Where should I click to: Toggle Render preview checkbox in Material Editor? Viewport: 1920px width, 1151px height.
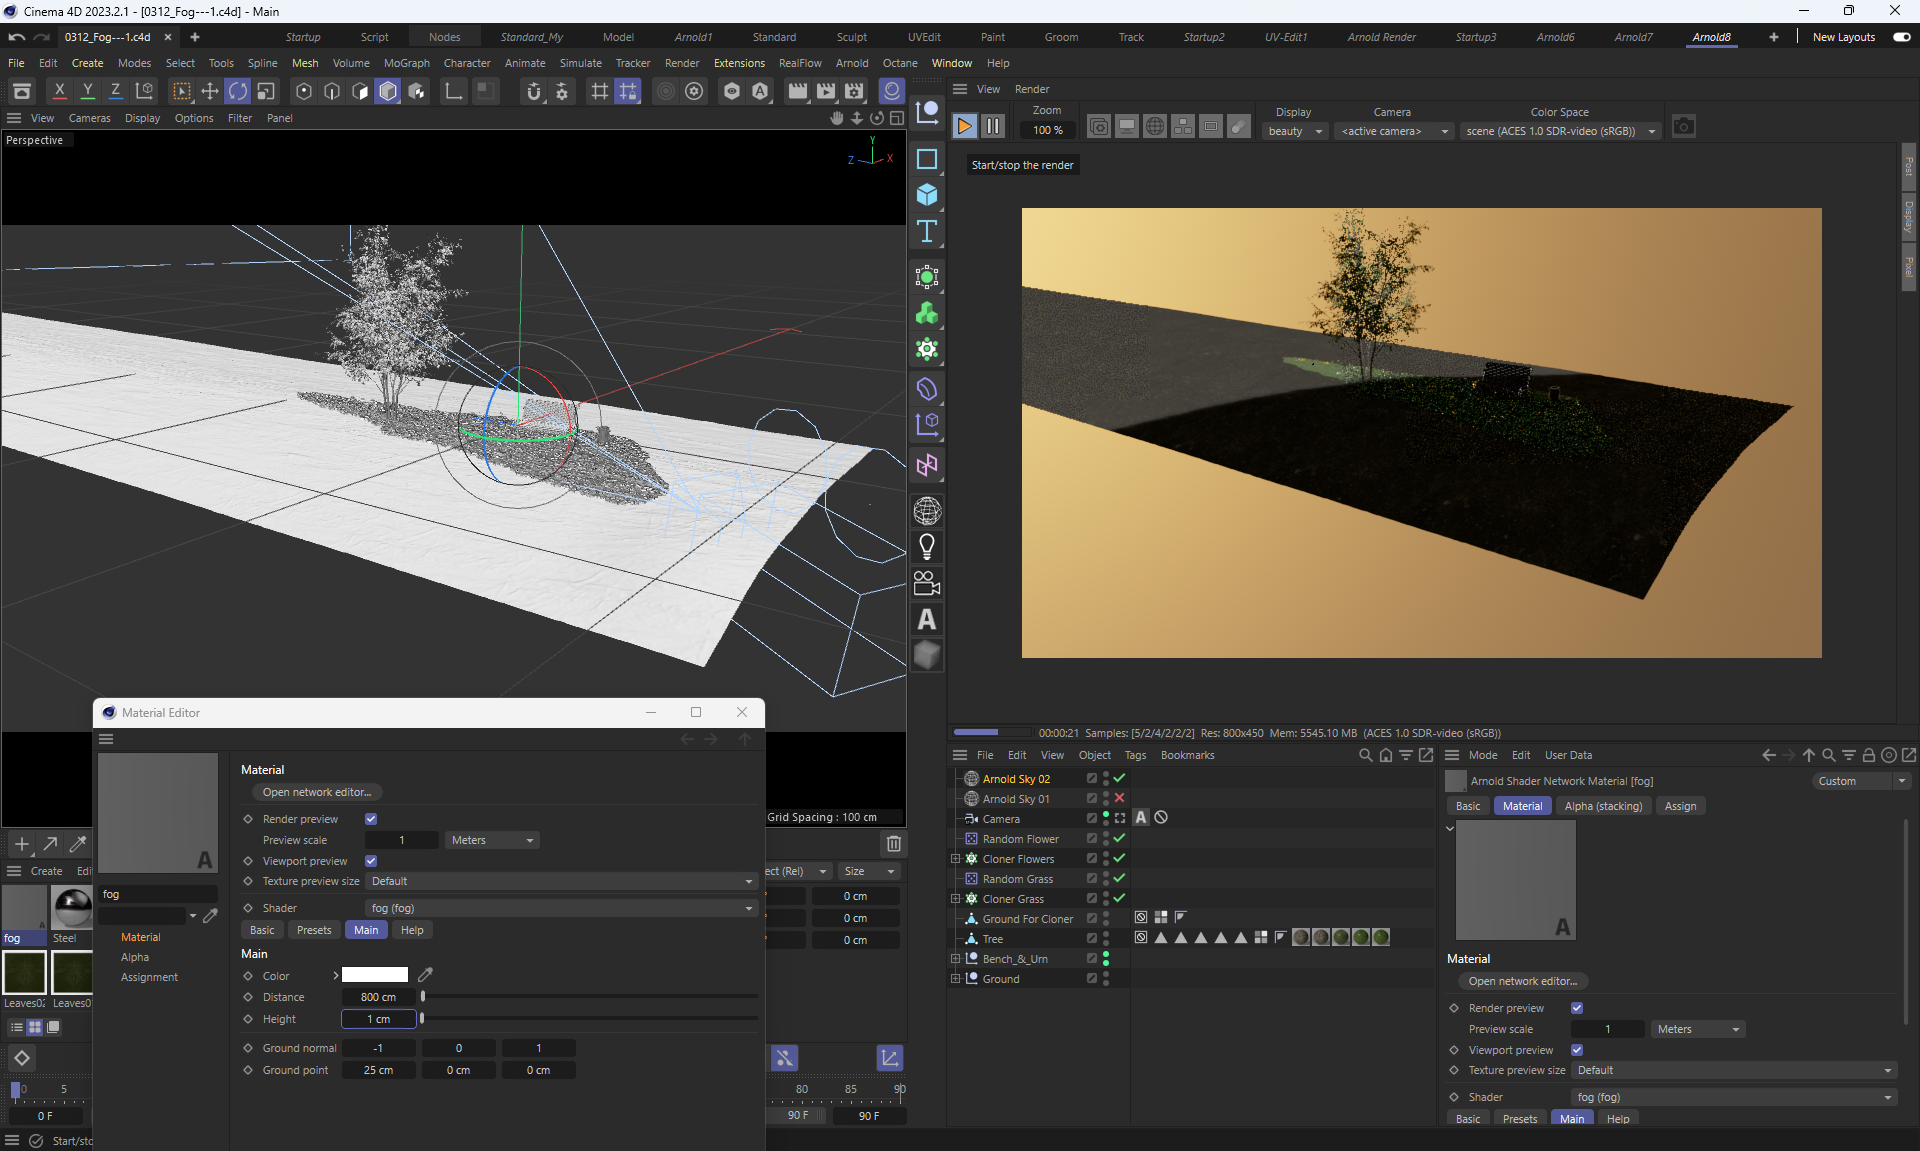(x=371, y=819)
